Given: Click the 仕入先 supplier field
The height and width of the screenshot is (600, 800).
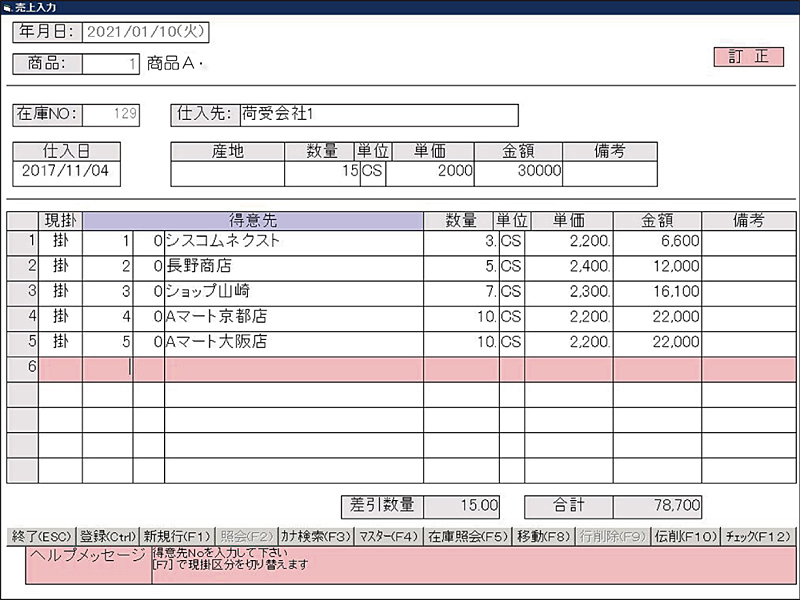Looking at the screenshot, I should point(378,115).
